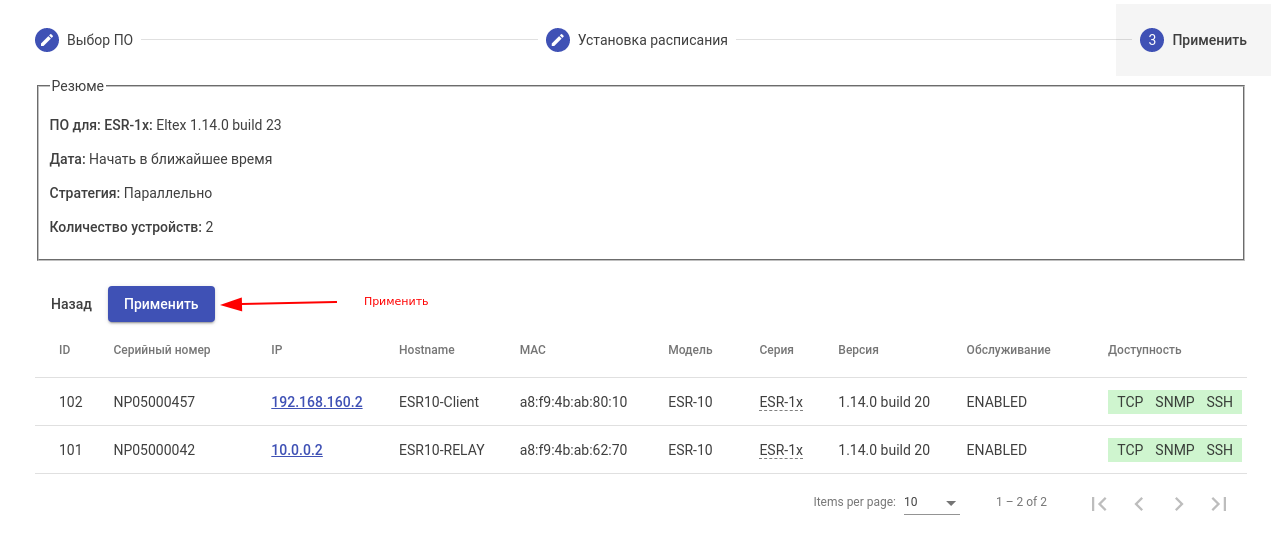Viewport: 1279px width, 550px height.
Task: Click the pencil icon beside Выбор ПО
Action: pyautogui.click(x=47, y=40)
